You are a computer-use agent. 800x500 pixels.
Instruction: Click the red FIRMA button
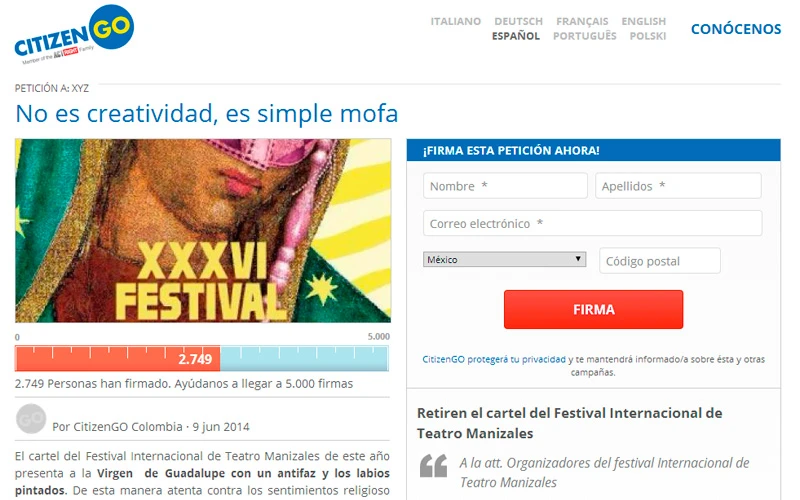tap(593, 309)
